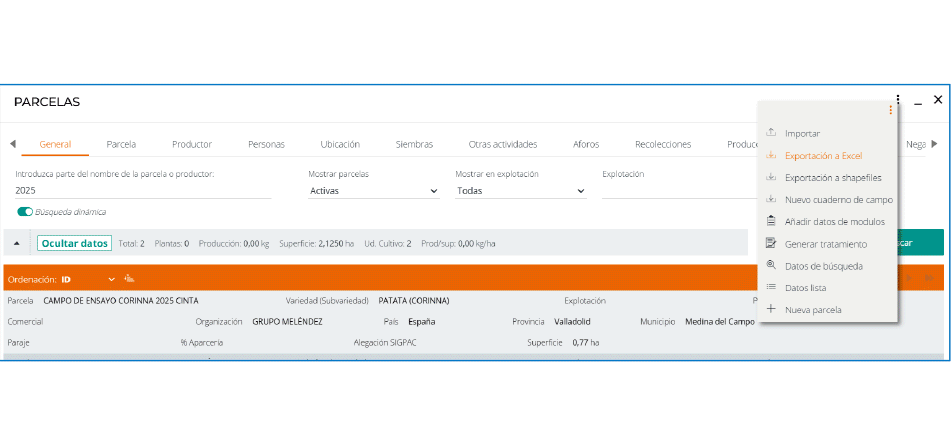
Task: Go to the Ubicación tab
Action: tap(340, 144)
